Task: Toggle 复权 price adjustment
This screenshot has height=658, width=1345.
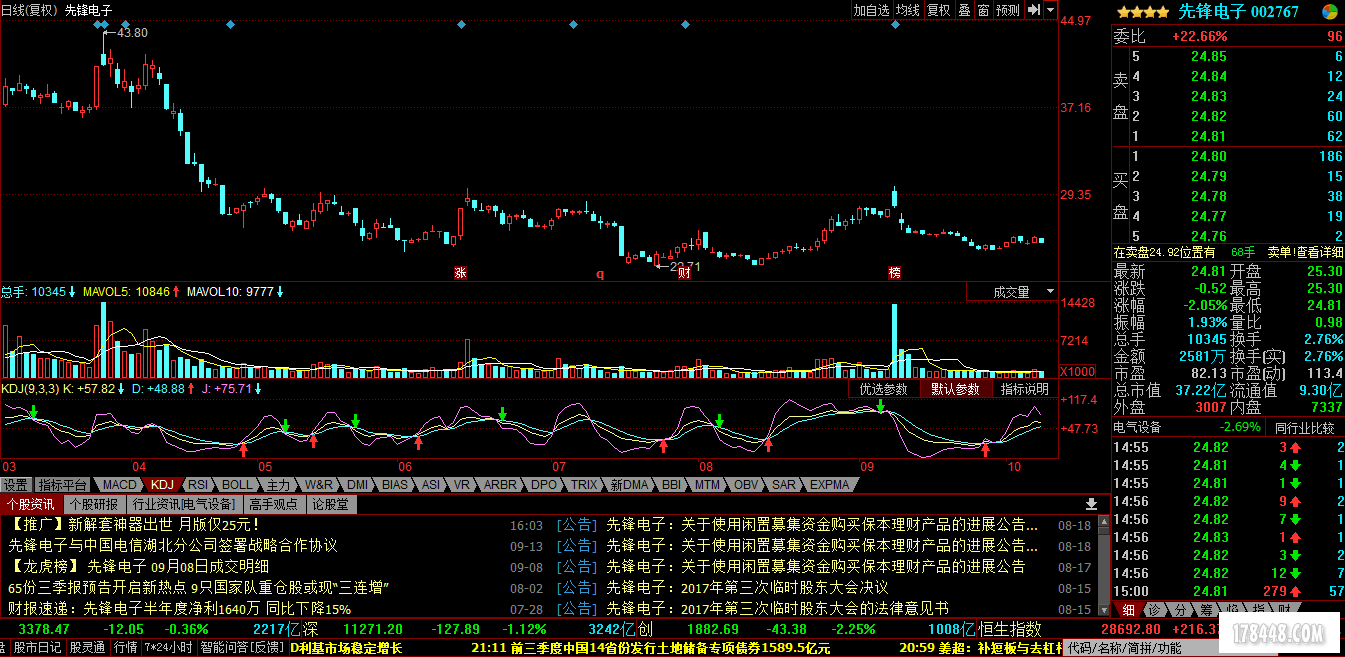Action: click(938, 10)
